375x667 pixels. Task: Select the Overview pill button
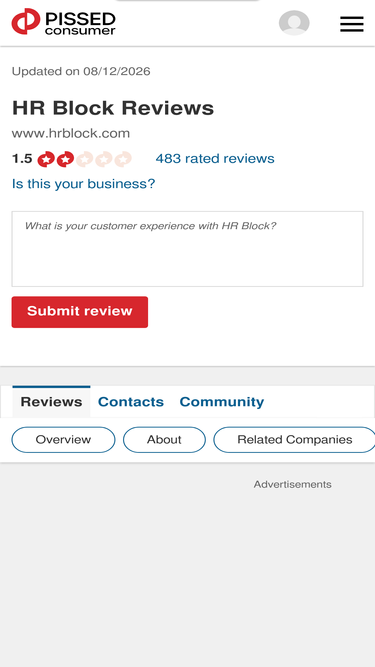click(x=63, y=439)
